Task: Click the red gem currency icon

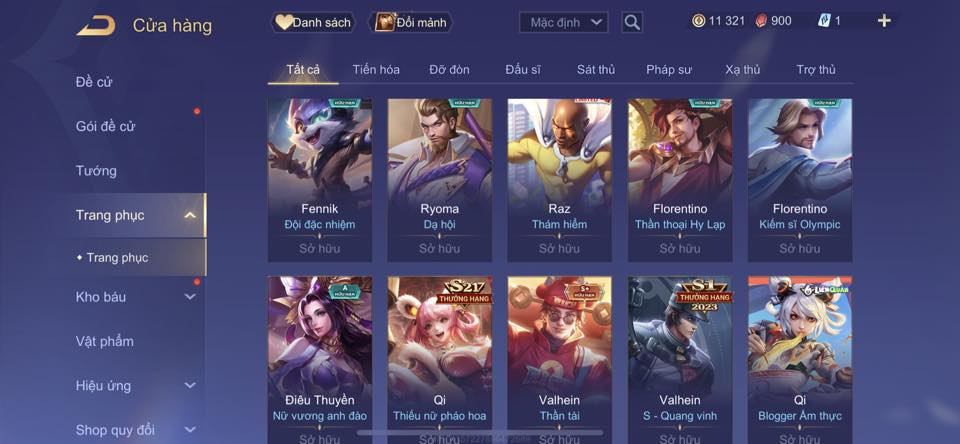Action: coord(760,21)
